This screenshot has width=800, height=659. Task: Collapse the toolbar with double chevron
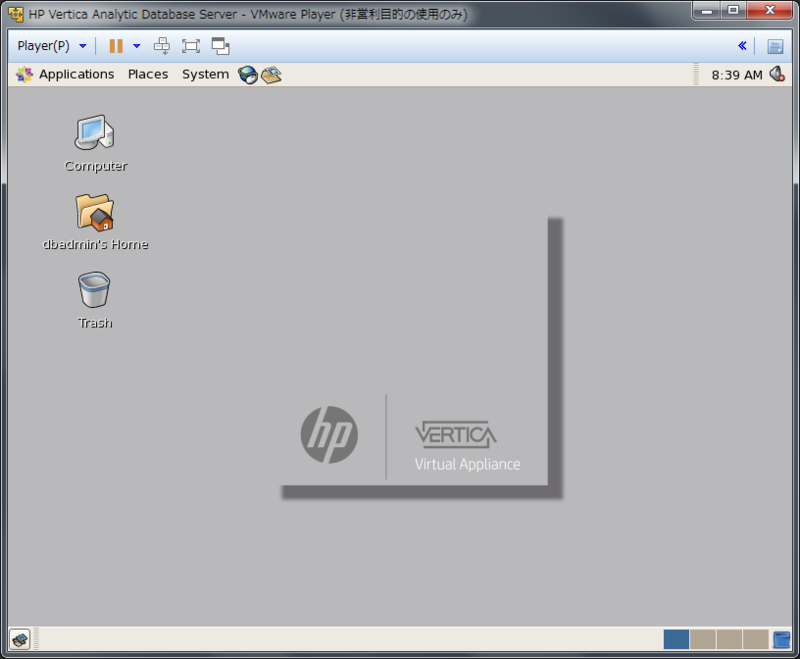tap(742, 46)
